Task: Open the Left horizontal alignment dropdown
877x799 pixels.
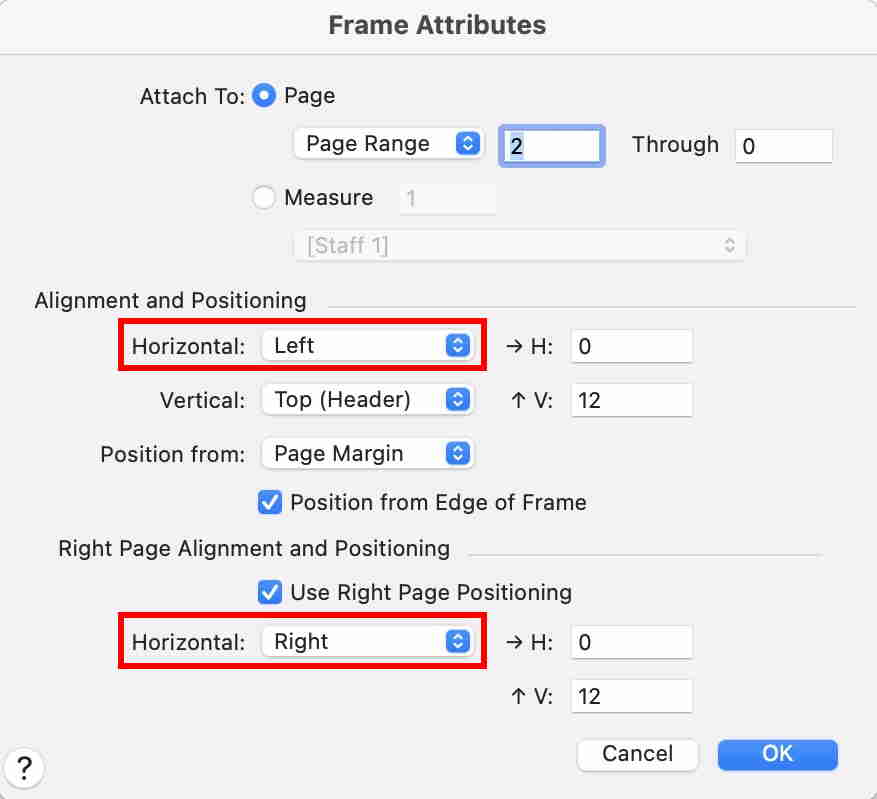Action: (x=366, y=346)
